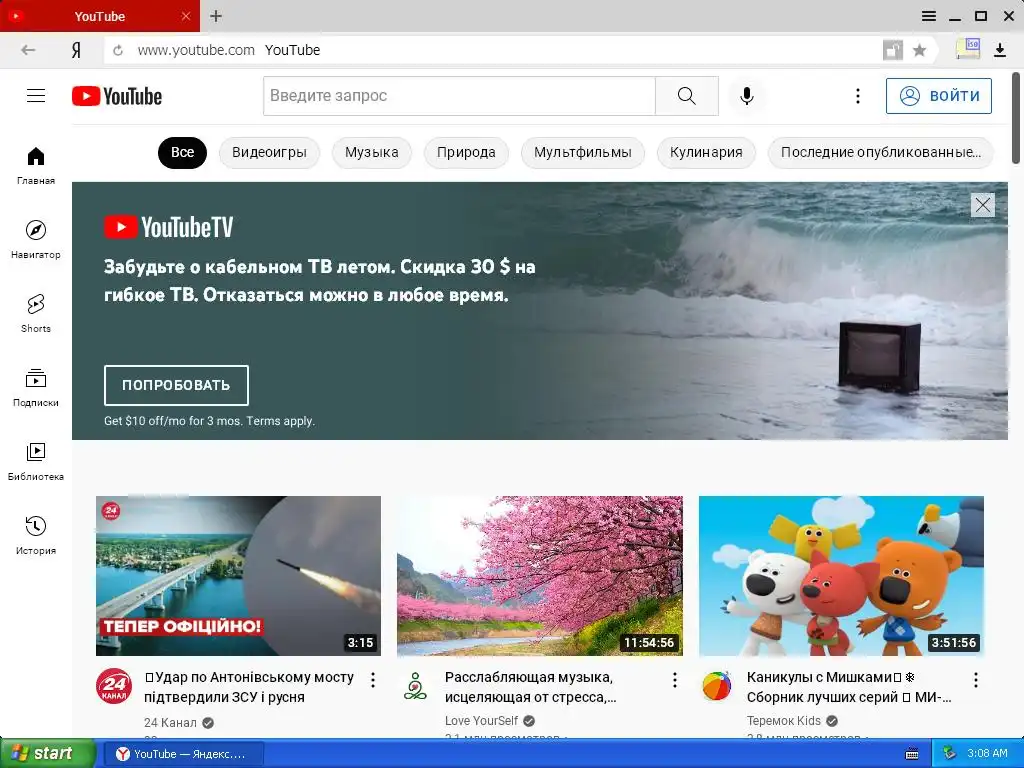
Task: Click the magnifier search button
Action: pyautogui.click(x=686, y=96)
